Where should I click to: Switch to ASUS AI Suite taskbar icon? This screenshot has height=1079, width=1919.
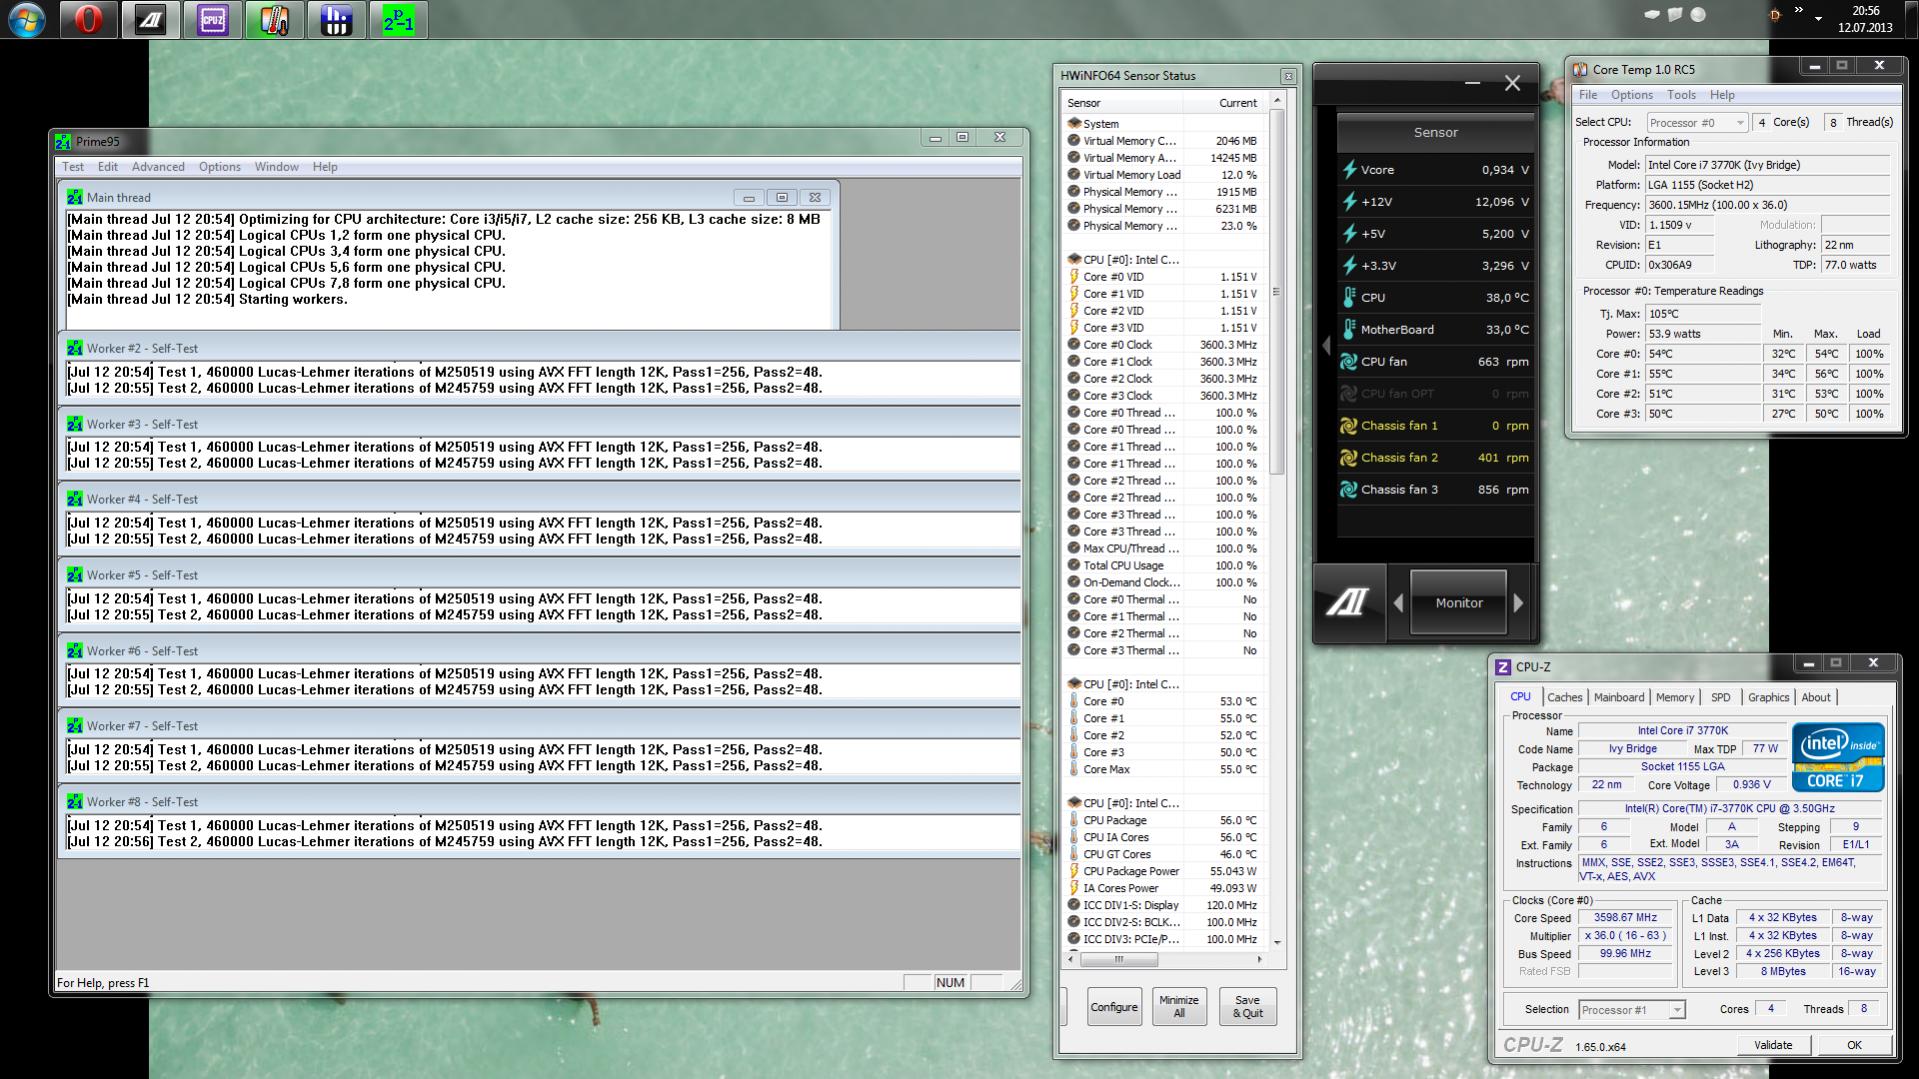pyautogui.click(x=150, y=20)
